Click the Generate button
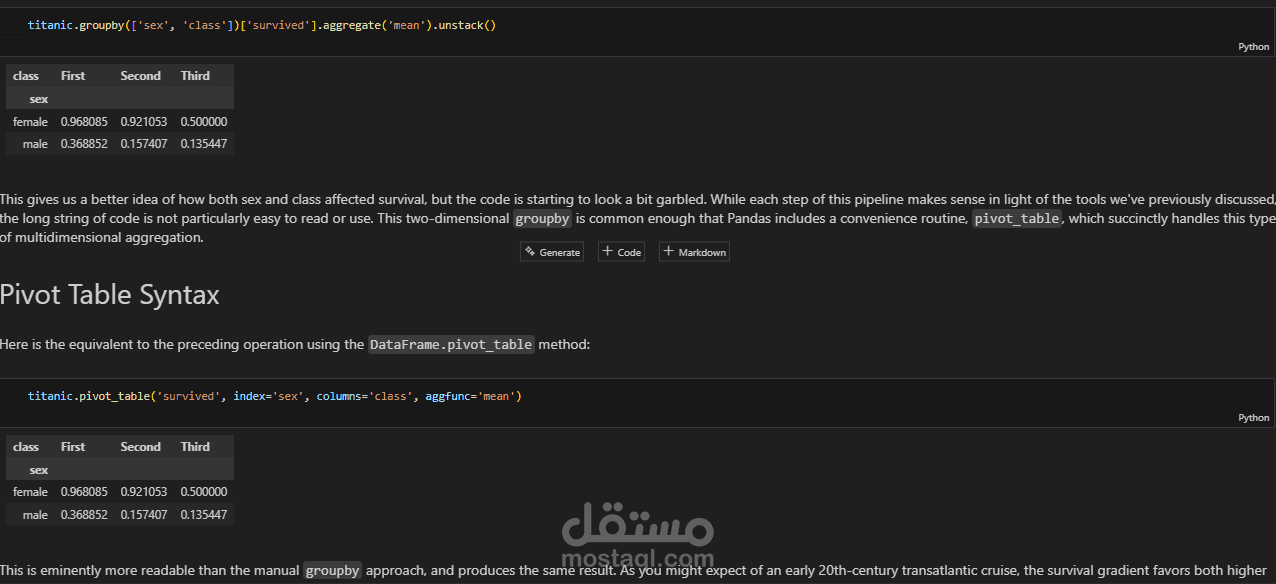This screenshot has height=584, width=1276. pos(551,251)
